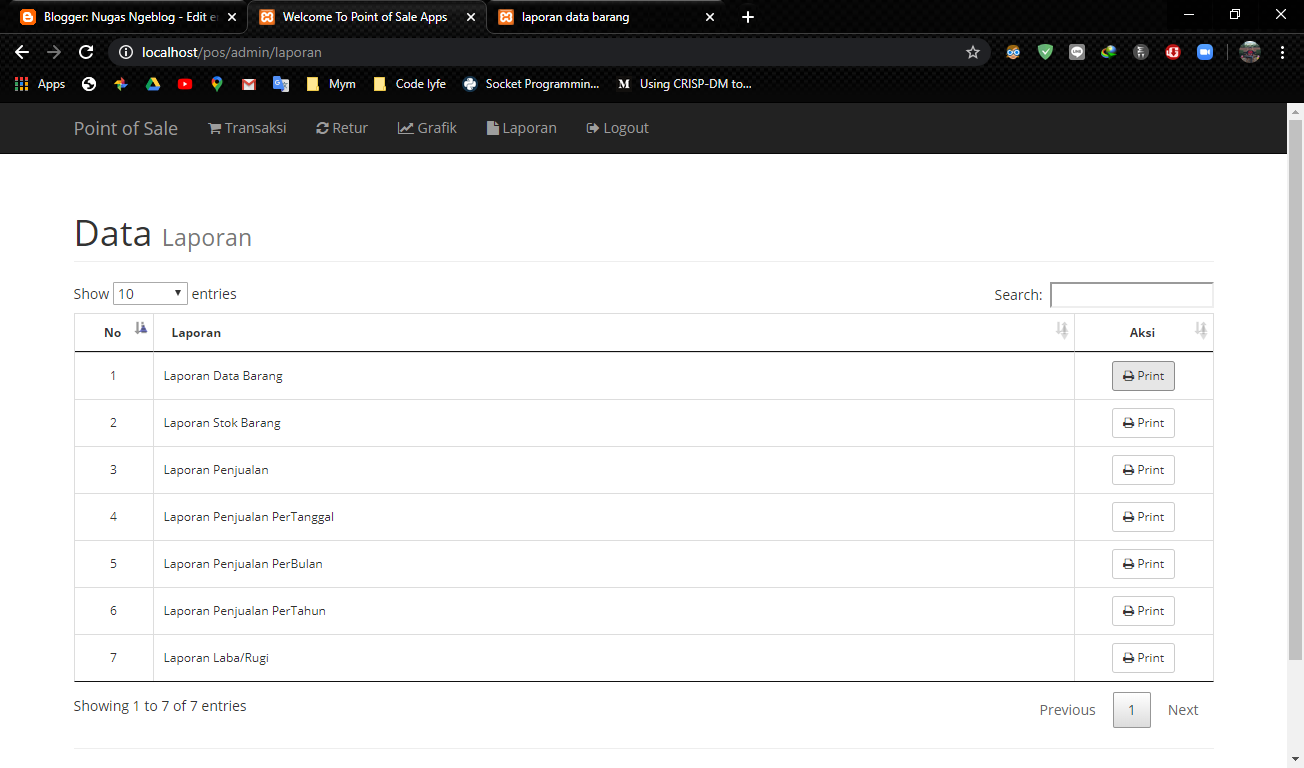Open Chrome three-dot menu
The width and height of the screenshot is (1304, 768).
point(1282,52)
